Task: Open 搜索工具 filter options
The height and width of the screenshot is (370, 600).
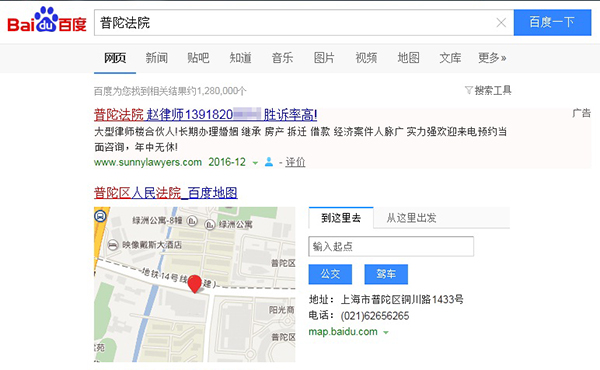Action: tap(493, 90)
